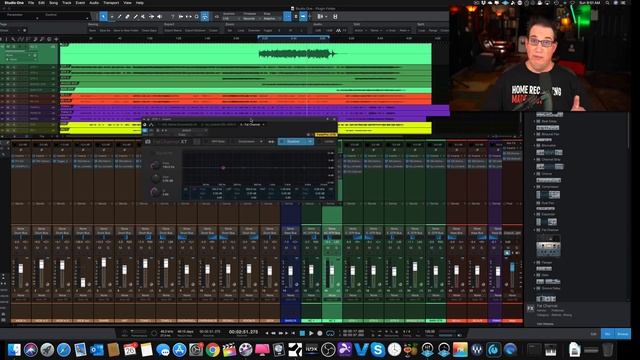Select the Bitcrusher effect in browser
This screenshot has width=640, height=360.
[x=549, y=145]
